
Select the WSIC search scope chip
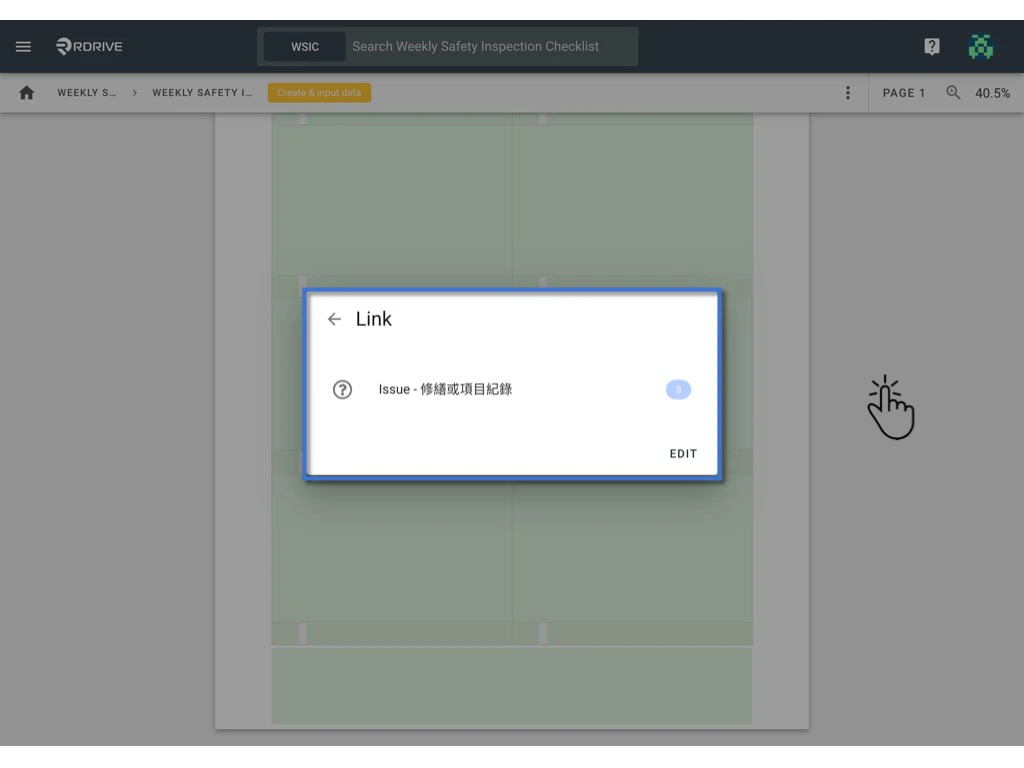304,46
